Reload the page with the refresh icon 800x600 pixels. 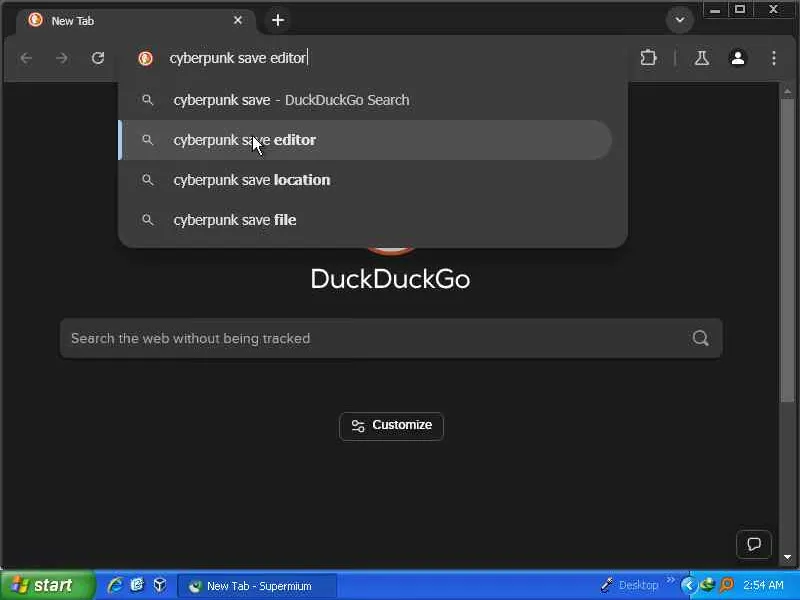(98, 58)
